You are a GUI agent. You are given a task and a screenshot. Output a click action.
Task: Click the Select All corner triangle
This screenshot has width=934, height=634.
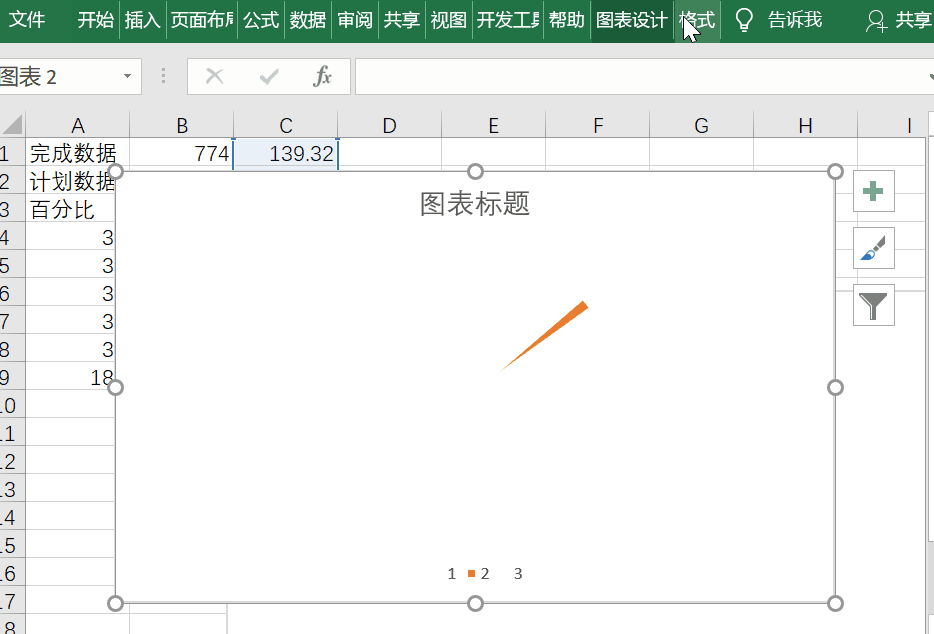[13, 125]
